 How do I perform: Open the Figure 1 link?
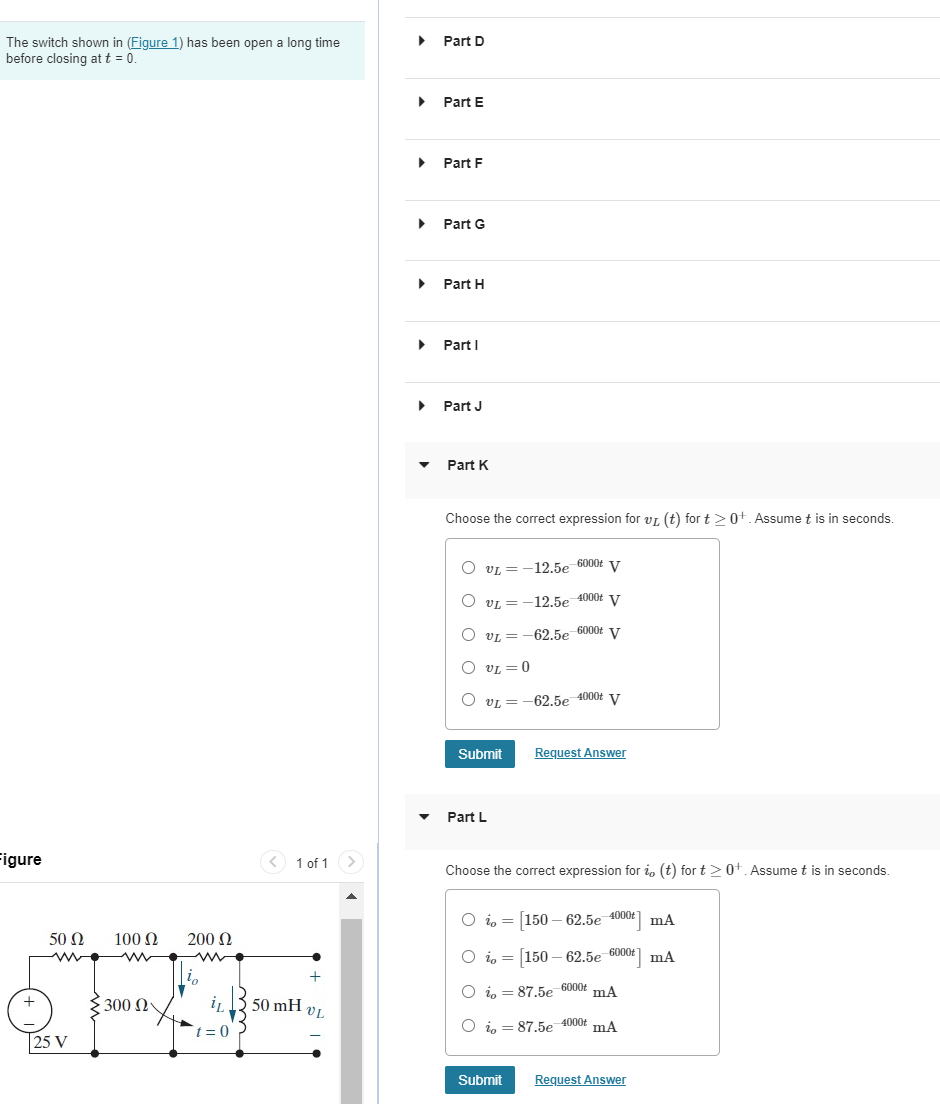(x=155, y=42)
